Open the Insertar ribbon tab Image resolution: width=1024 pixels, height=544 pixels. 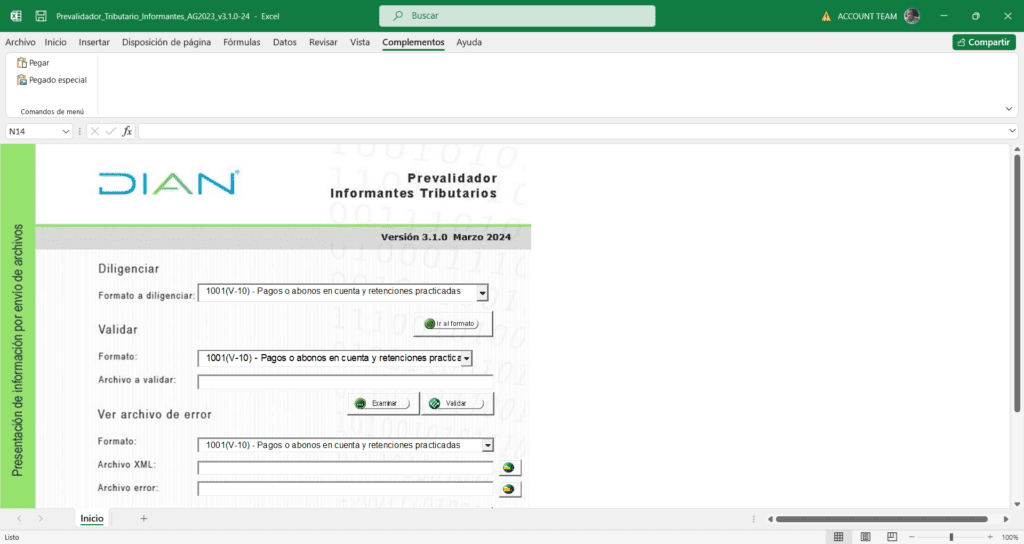click(x=94, y=42)
